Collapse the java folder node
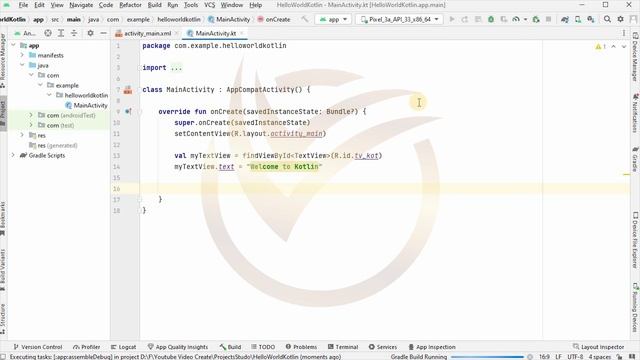The height and width of the screenshot is (360, 640). (22, 65)
